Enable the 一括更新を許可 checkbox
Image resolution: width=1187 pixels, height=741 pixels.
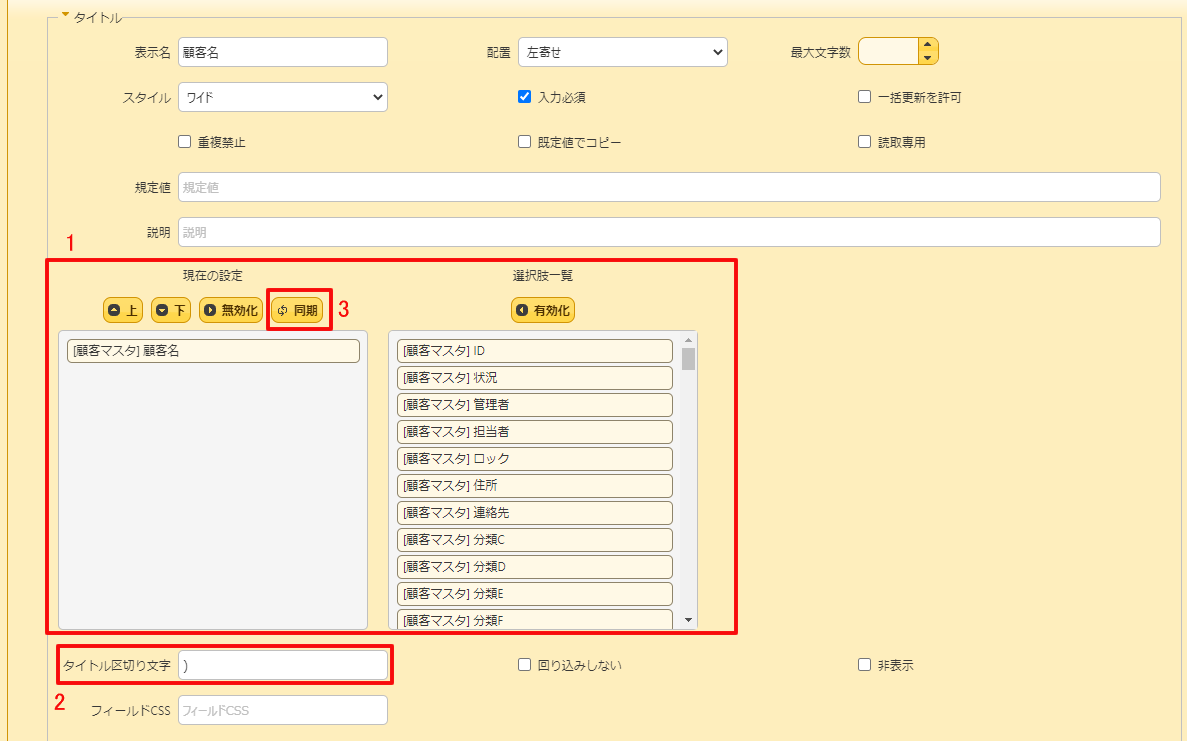[864, 96]
